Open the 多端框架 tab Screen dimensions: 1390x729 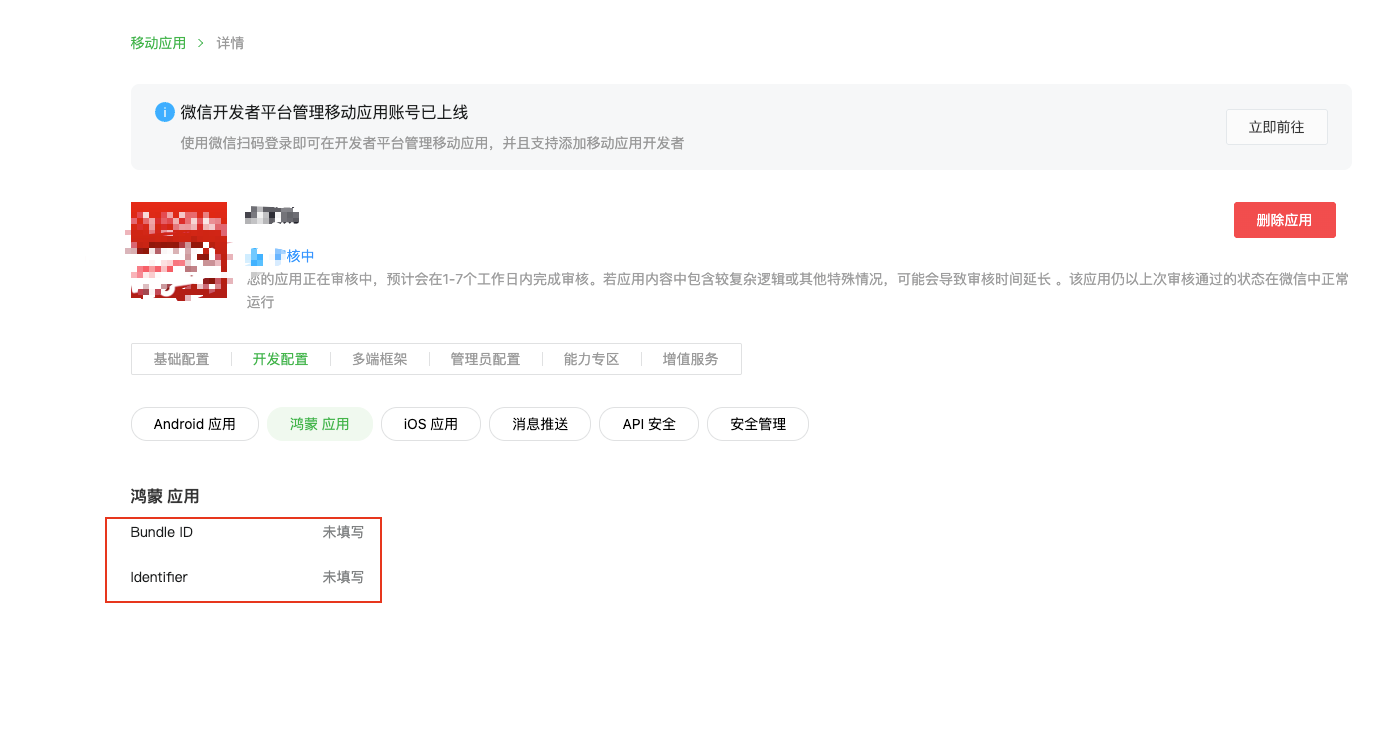point(380,359)
